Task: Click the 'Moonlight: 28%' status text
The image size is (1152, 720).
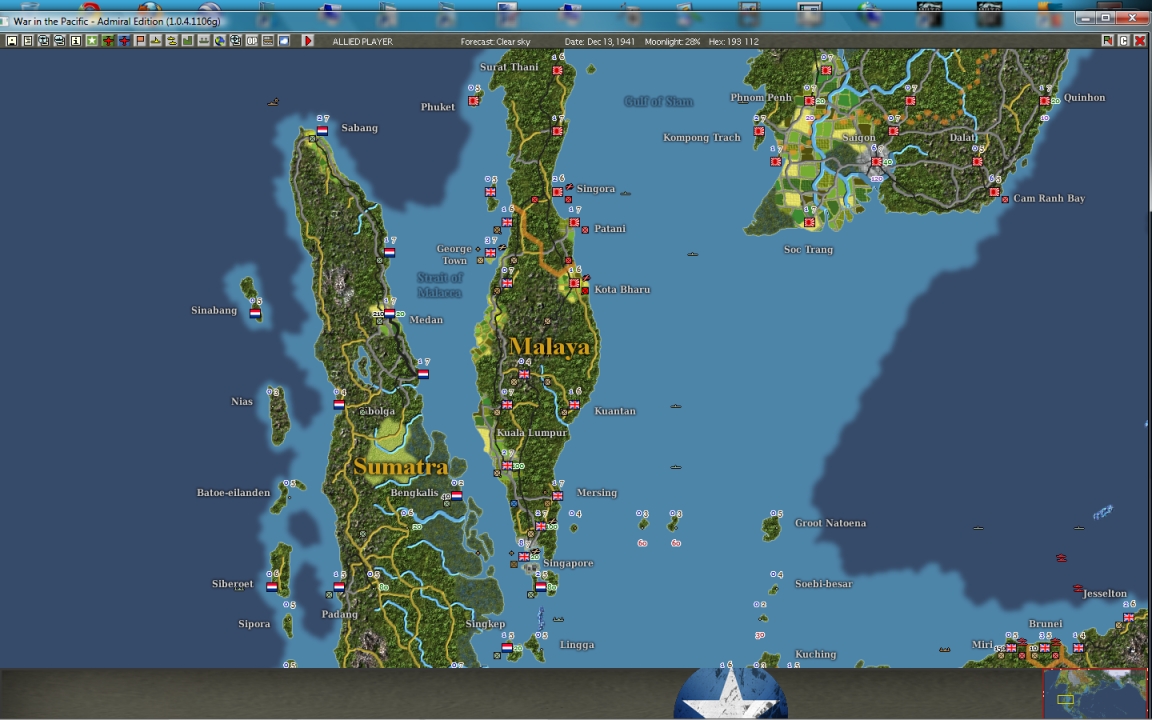Action: pos(672,41)
